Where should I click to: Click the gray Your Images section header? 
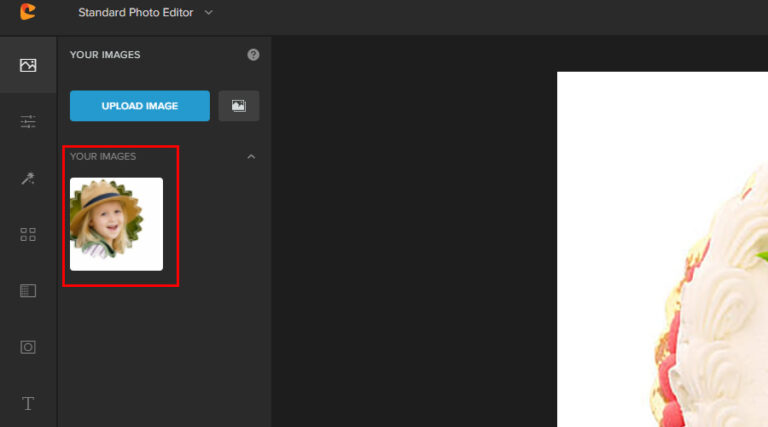pos(103,157)
